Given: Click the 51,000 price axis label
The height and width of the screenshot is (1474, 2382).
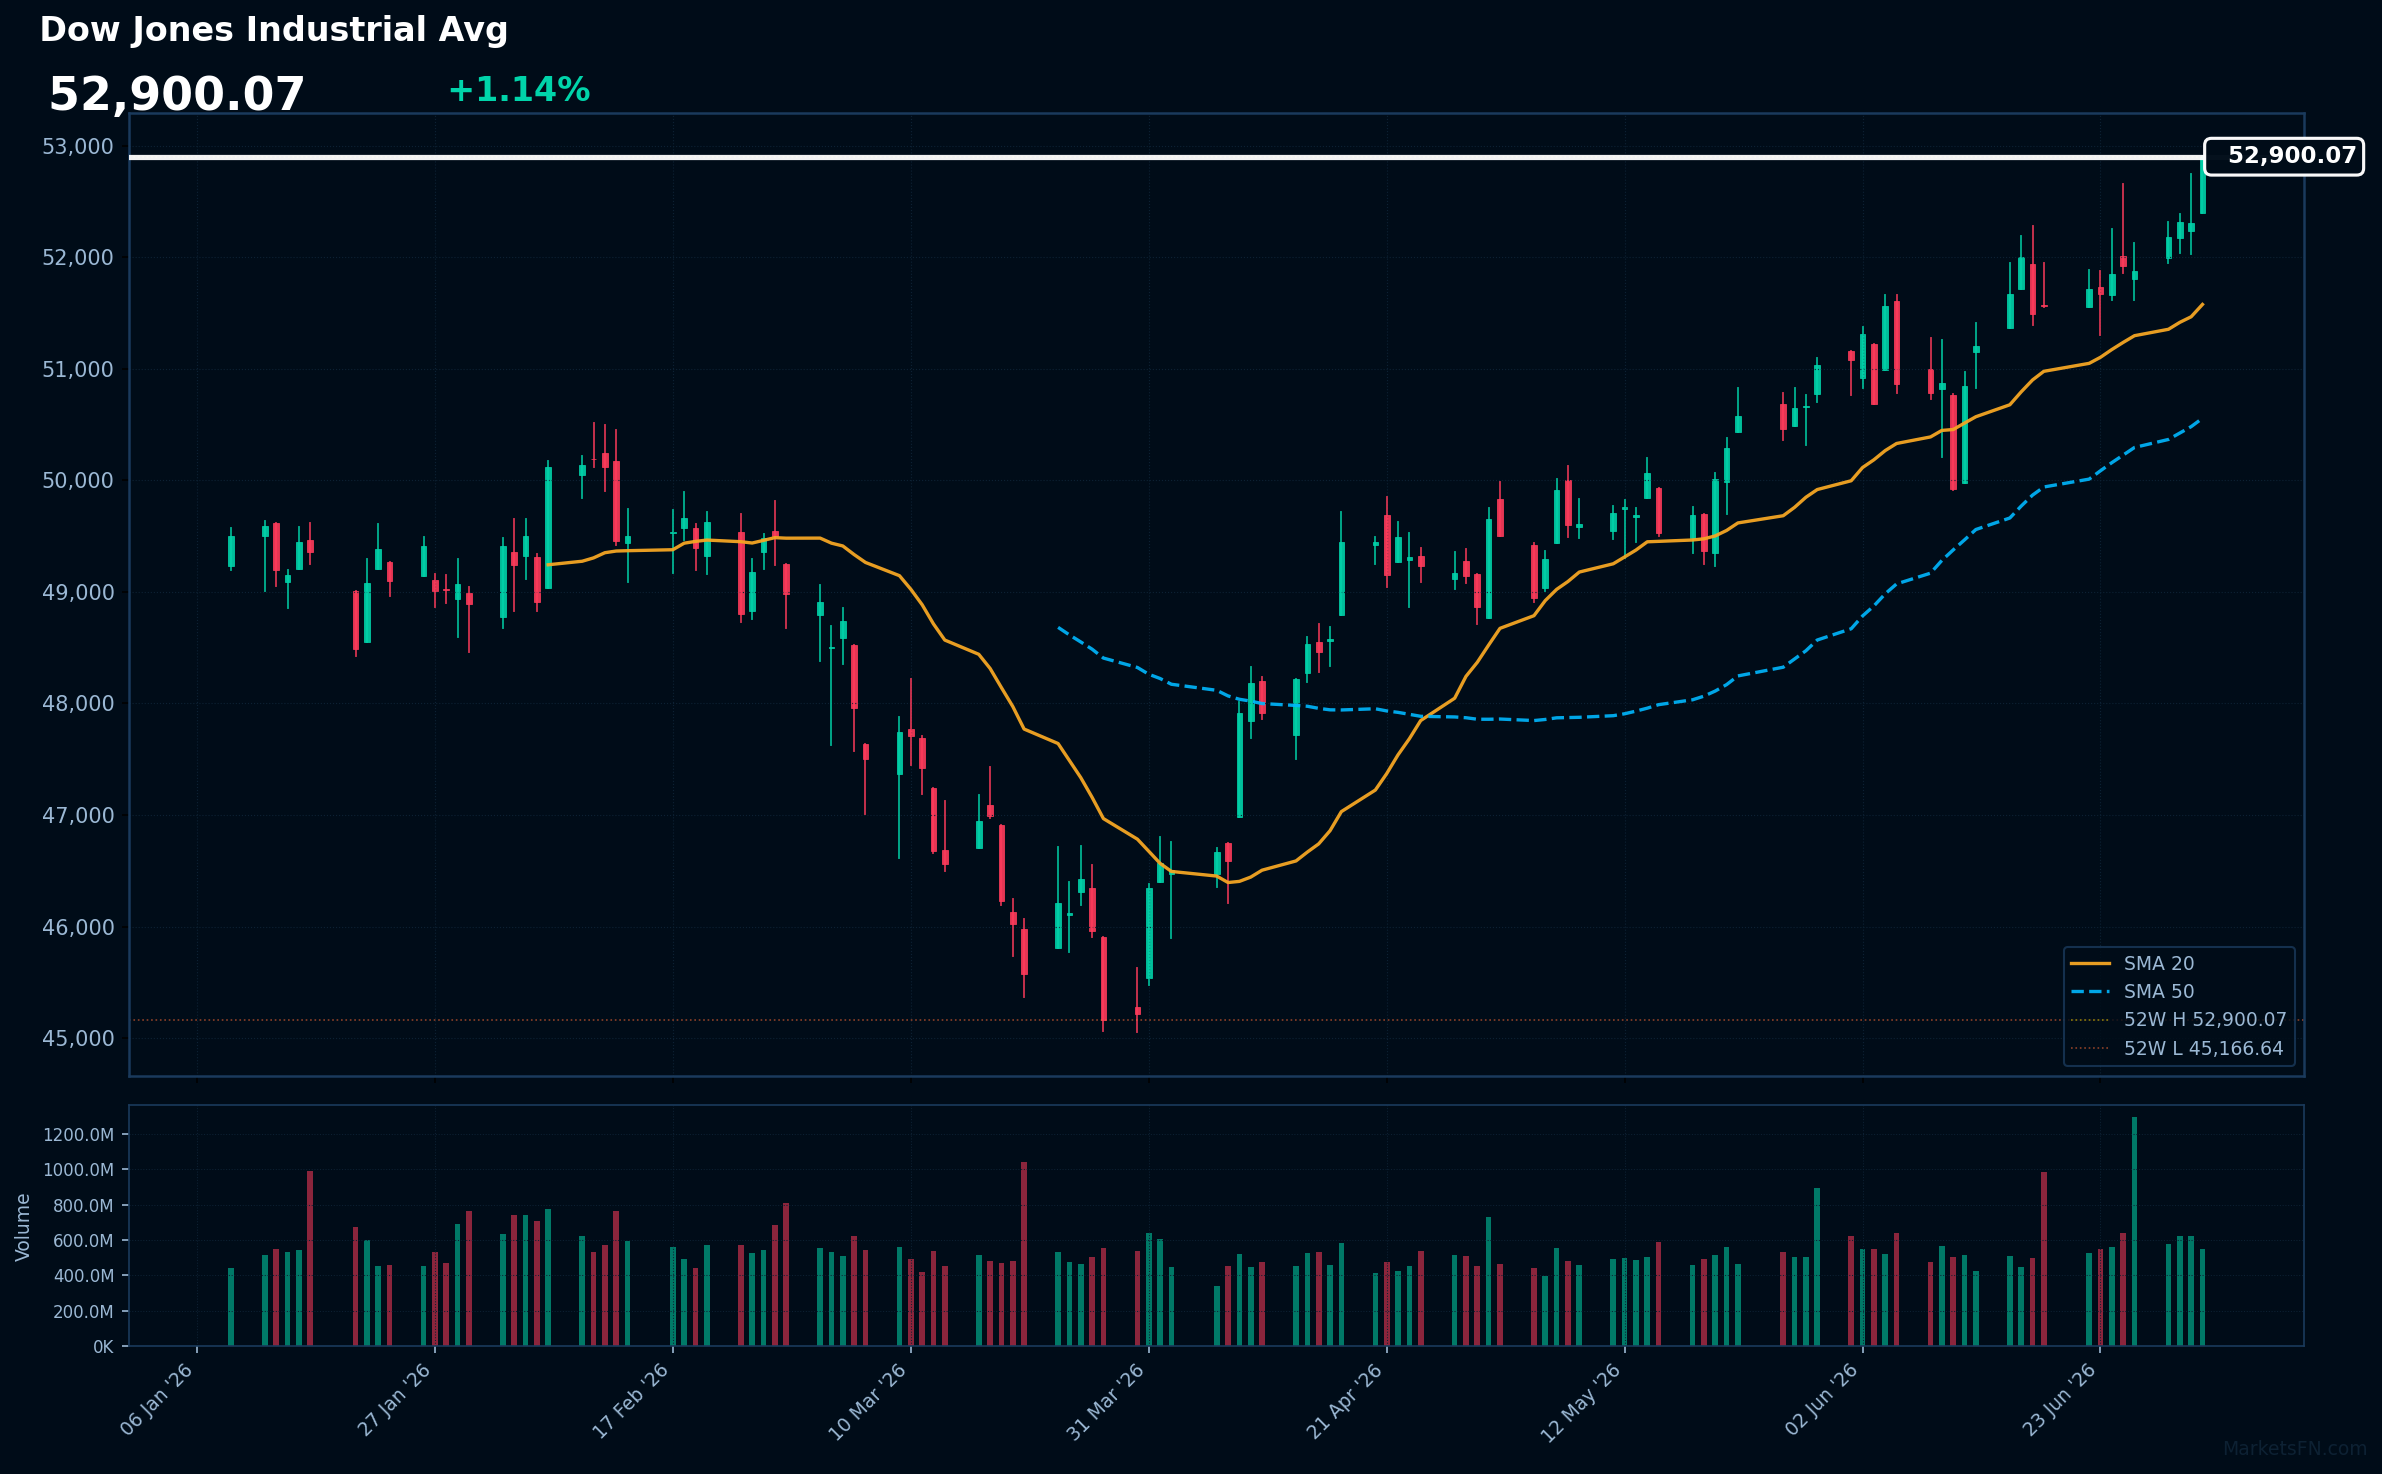Looking at the screenshot, I should pos(78,370).
